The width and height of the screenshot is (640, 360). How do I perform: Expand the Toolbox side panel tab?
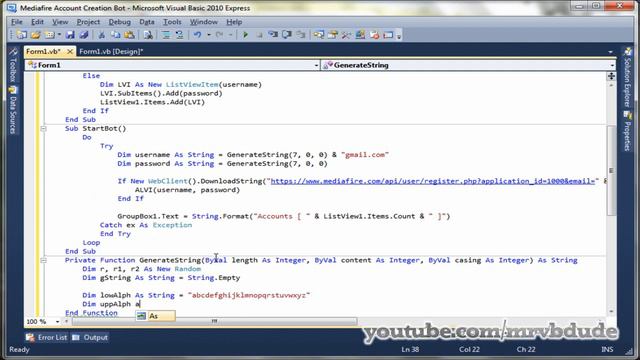13,65
